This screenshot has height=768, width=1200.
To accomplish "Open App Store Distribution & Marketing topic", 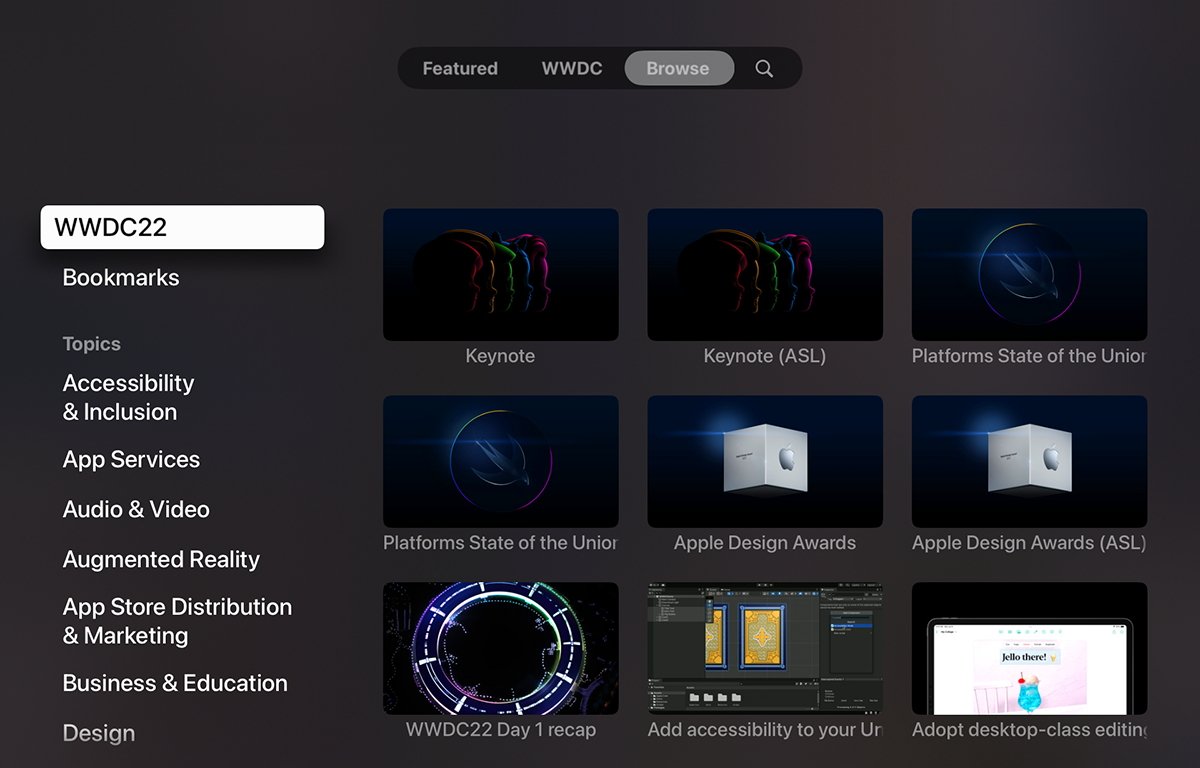I will [x=177, y=621].
